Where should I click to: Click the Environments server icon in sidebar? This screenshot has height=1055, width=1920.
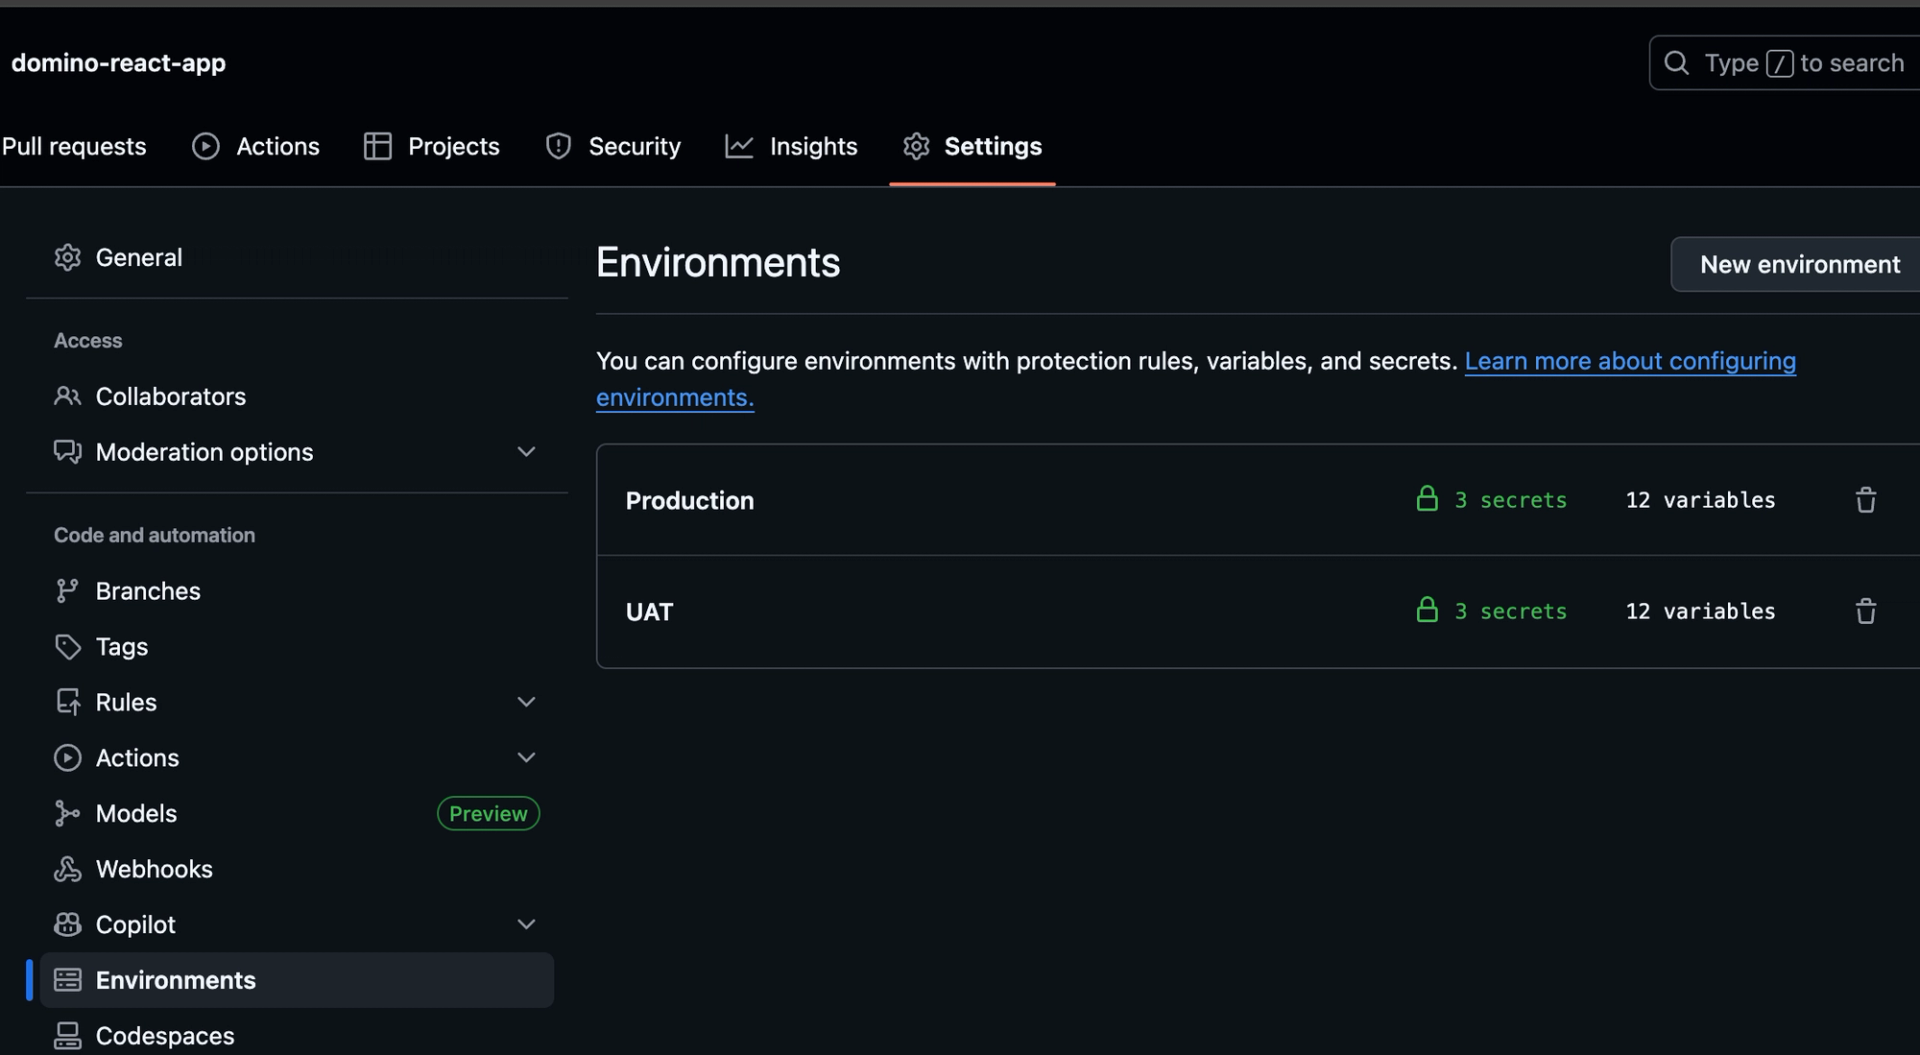67,980
